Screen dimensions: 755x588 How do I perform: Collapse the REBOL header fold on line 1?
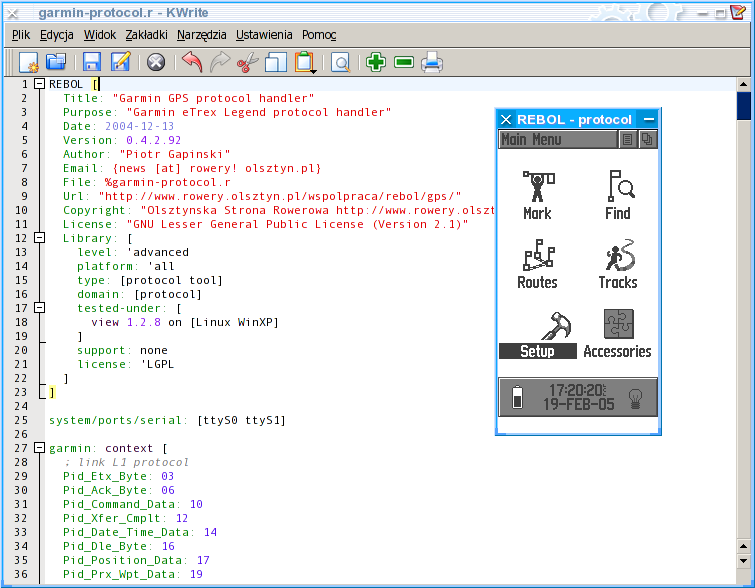click(x=39, y=84)
